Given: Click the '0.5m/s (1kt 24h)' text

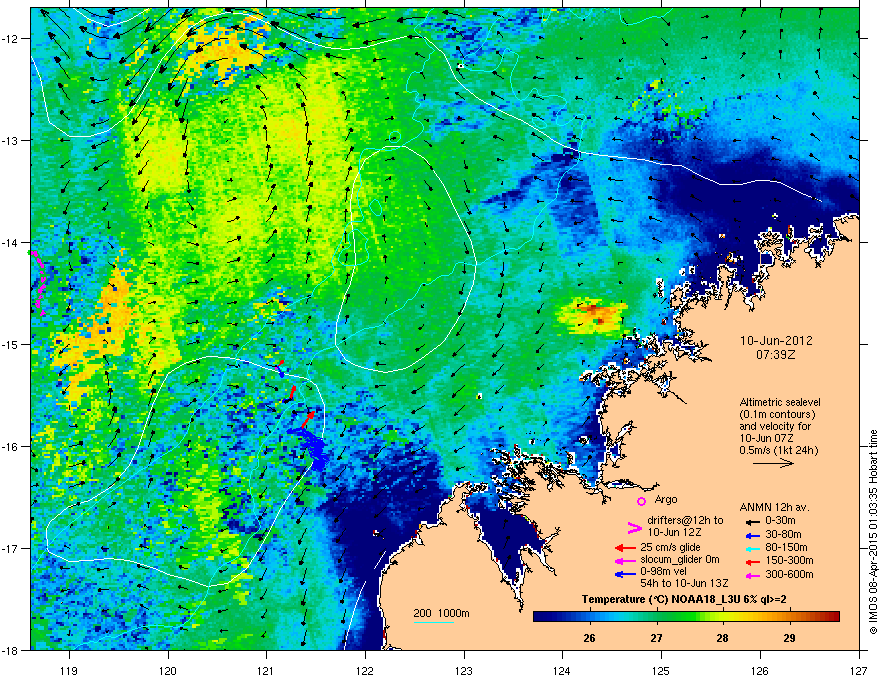Looking at the screenshot, I should pos(778,450).
